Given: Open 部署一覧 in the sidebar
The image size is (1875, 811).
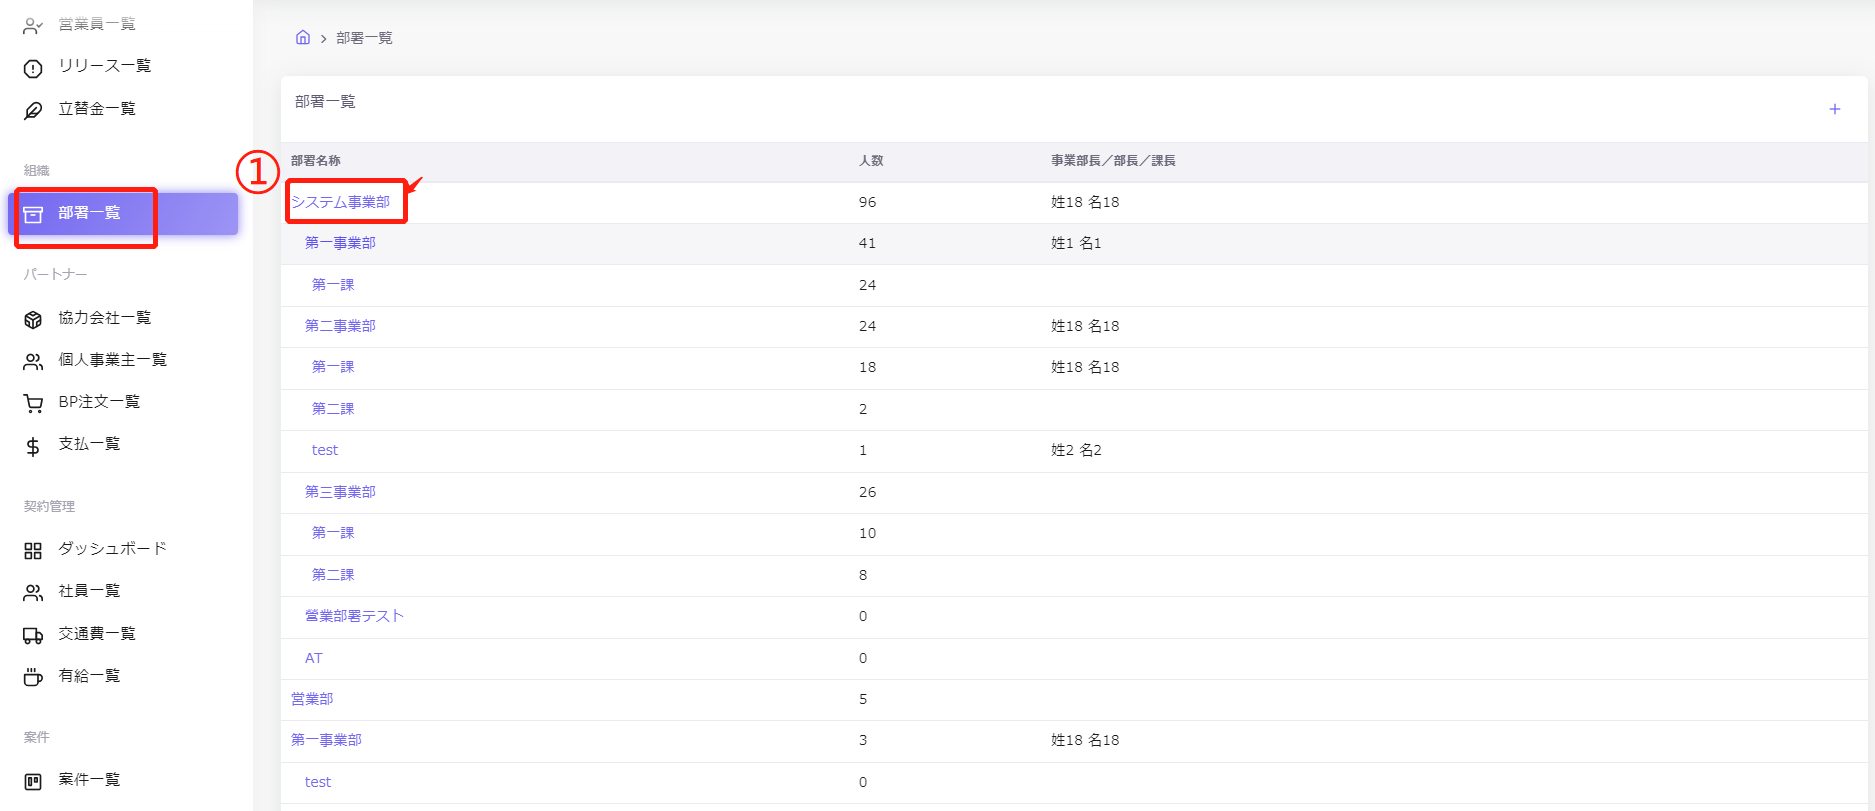Looking at the screenshot, I should (89, 213).
